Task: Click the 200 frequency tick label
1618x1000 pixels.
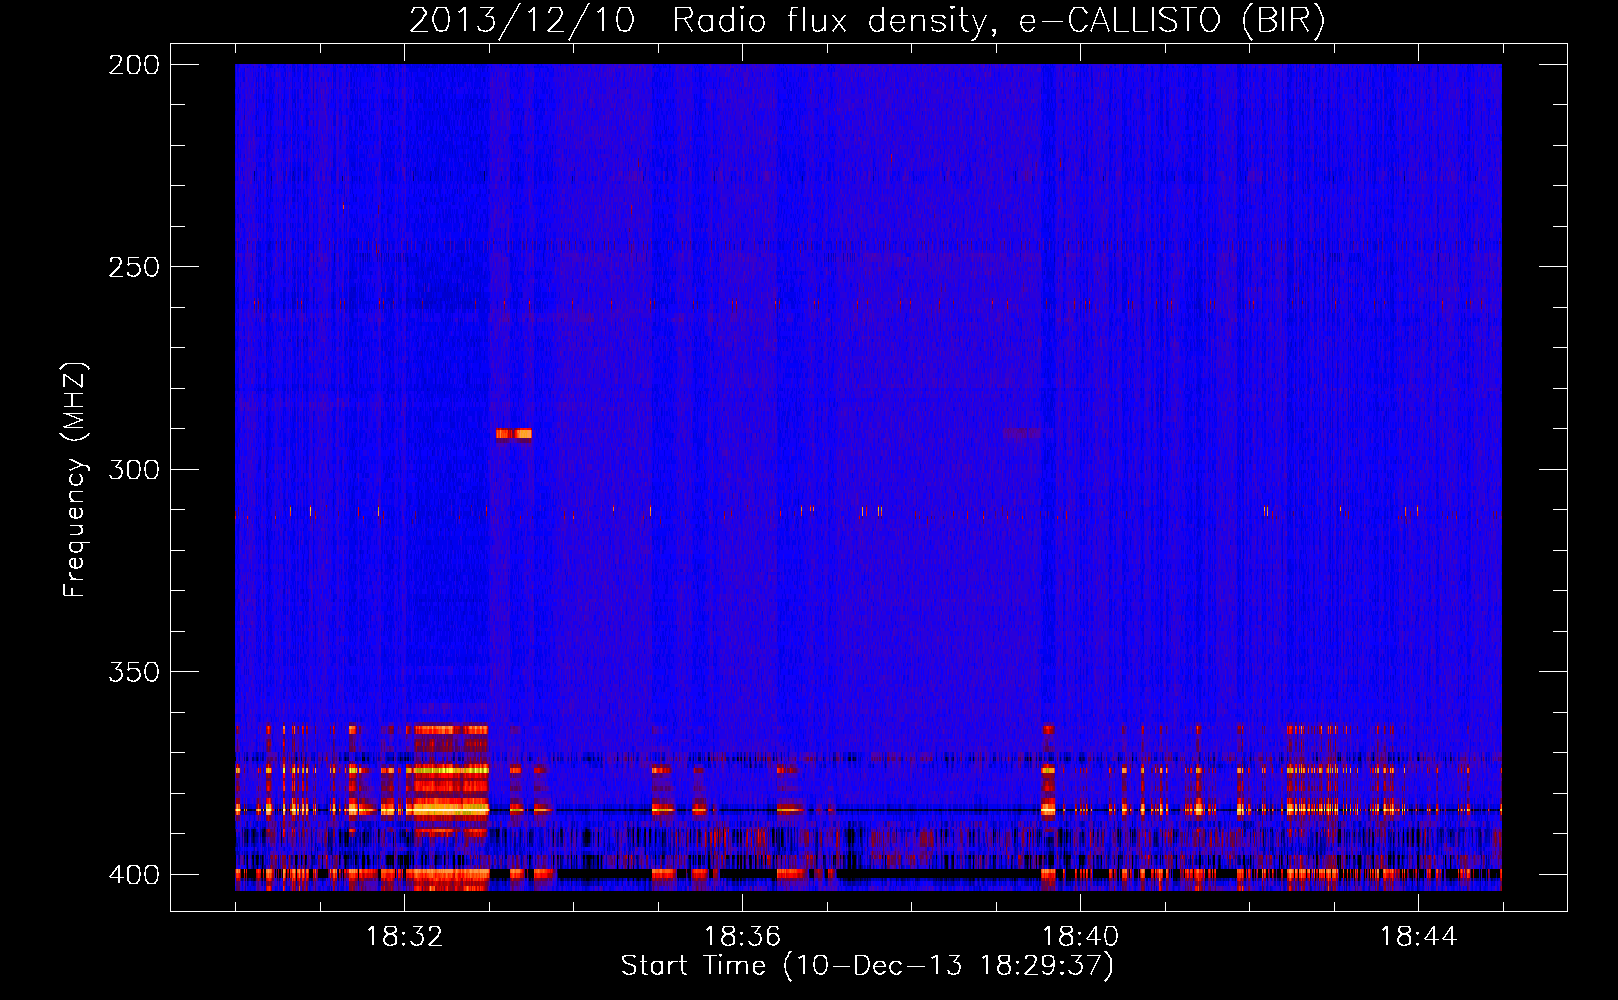Action: [x=133, y=65]
